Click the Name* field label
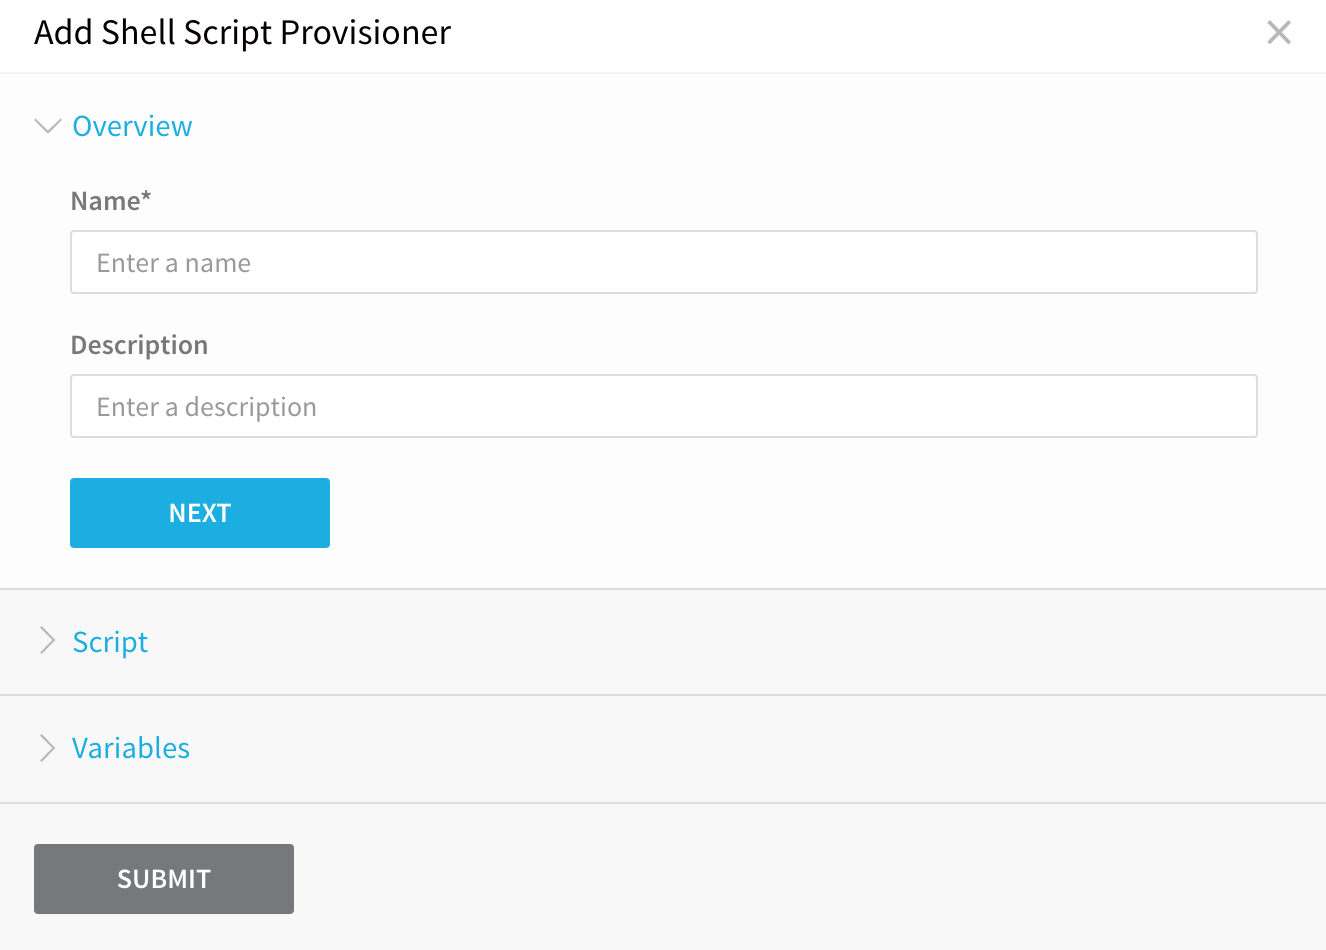The width and height of the screenshot is (1326, 950). click(x=111, y=201)
